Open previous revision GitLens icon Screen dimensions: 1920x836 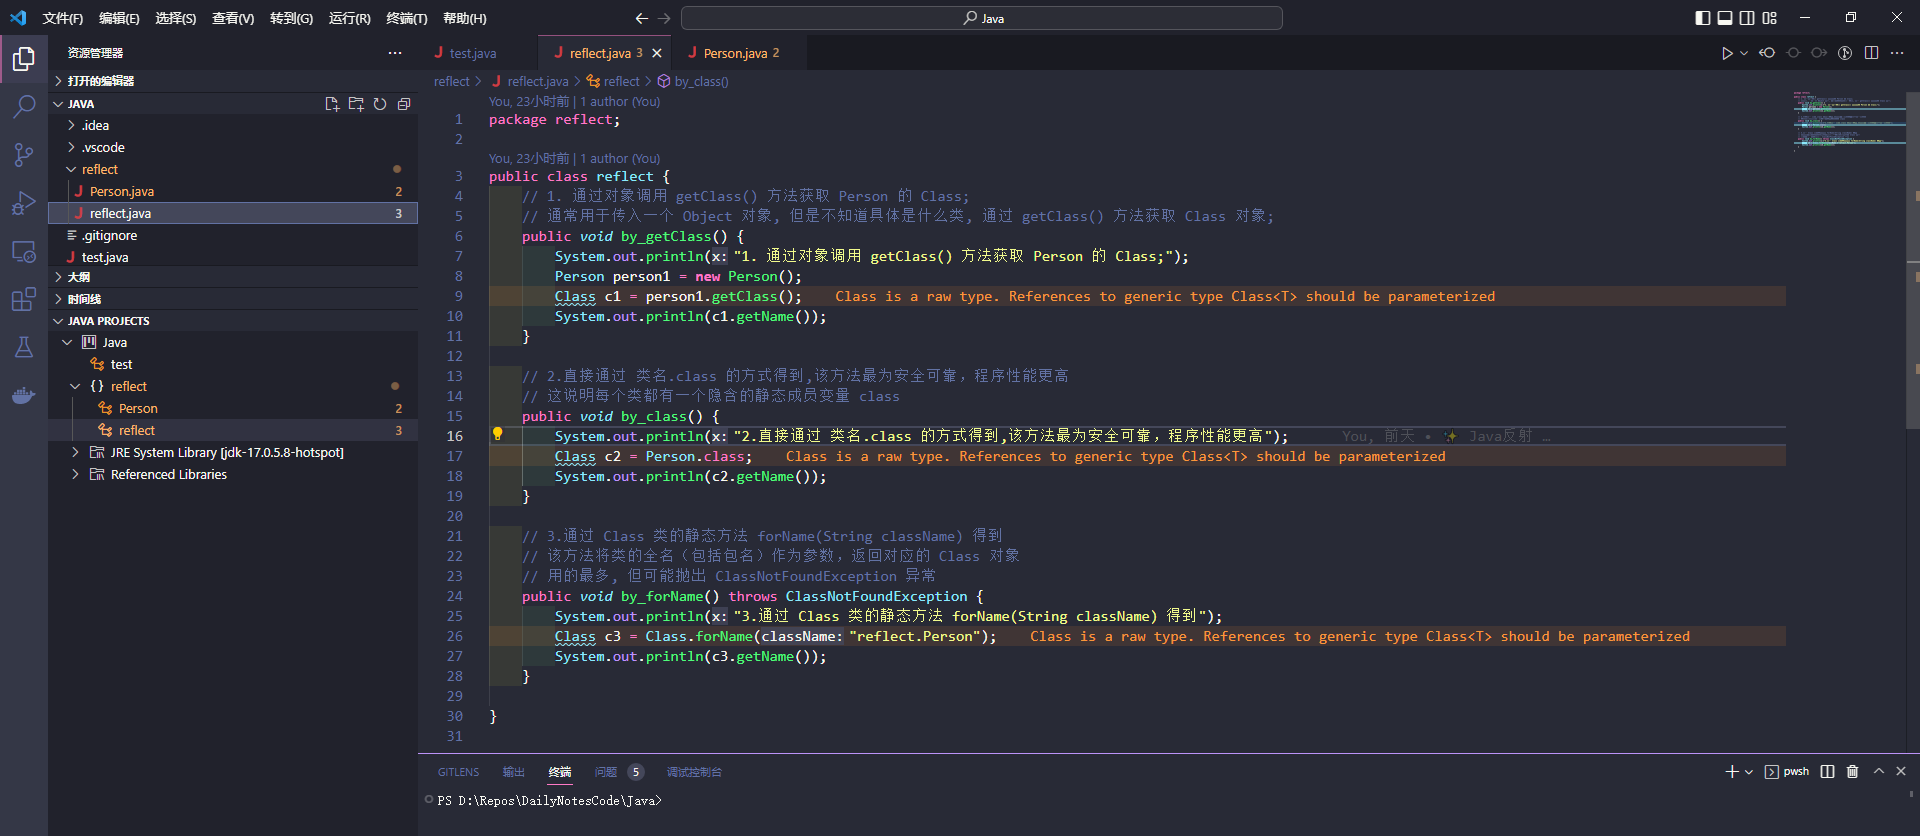coord(1767,53)
